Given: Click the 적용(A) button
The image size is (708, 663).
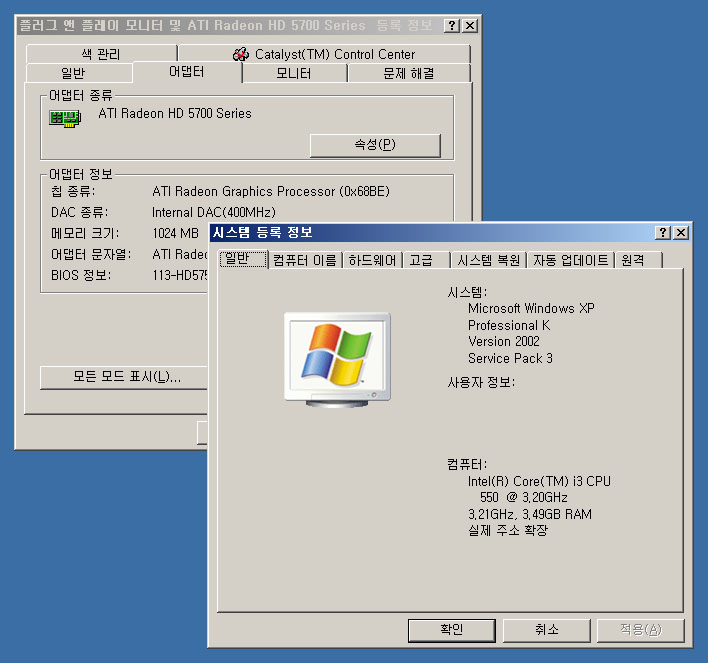Looking at the screenshot, I should point(641,630).
